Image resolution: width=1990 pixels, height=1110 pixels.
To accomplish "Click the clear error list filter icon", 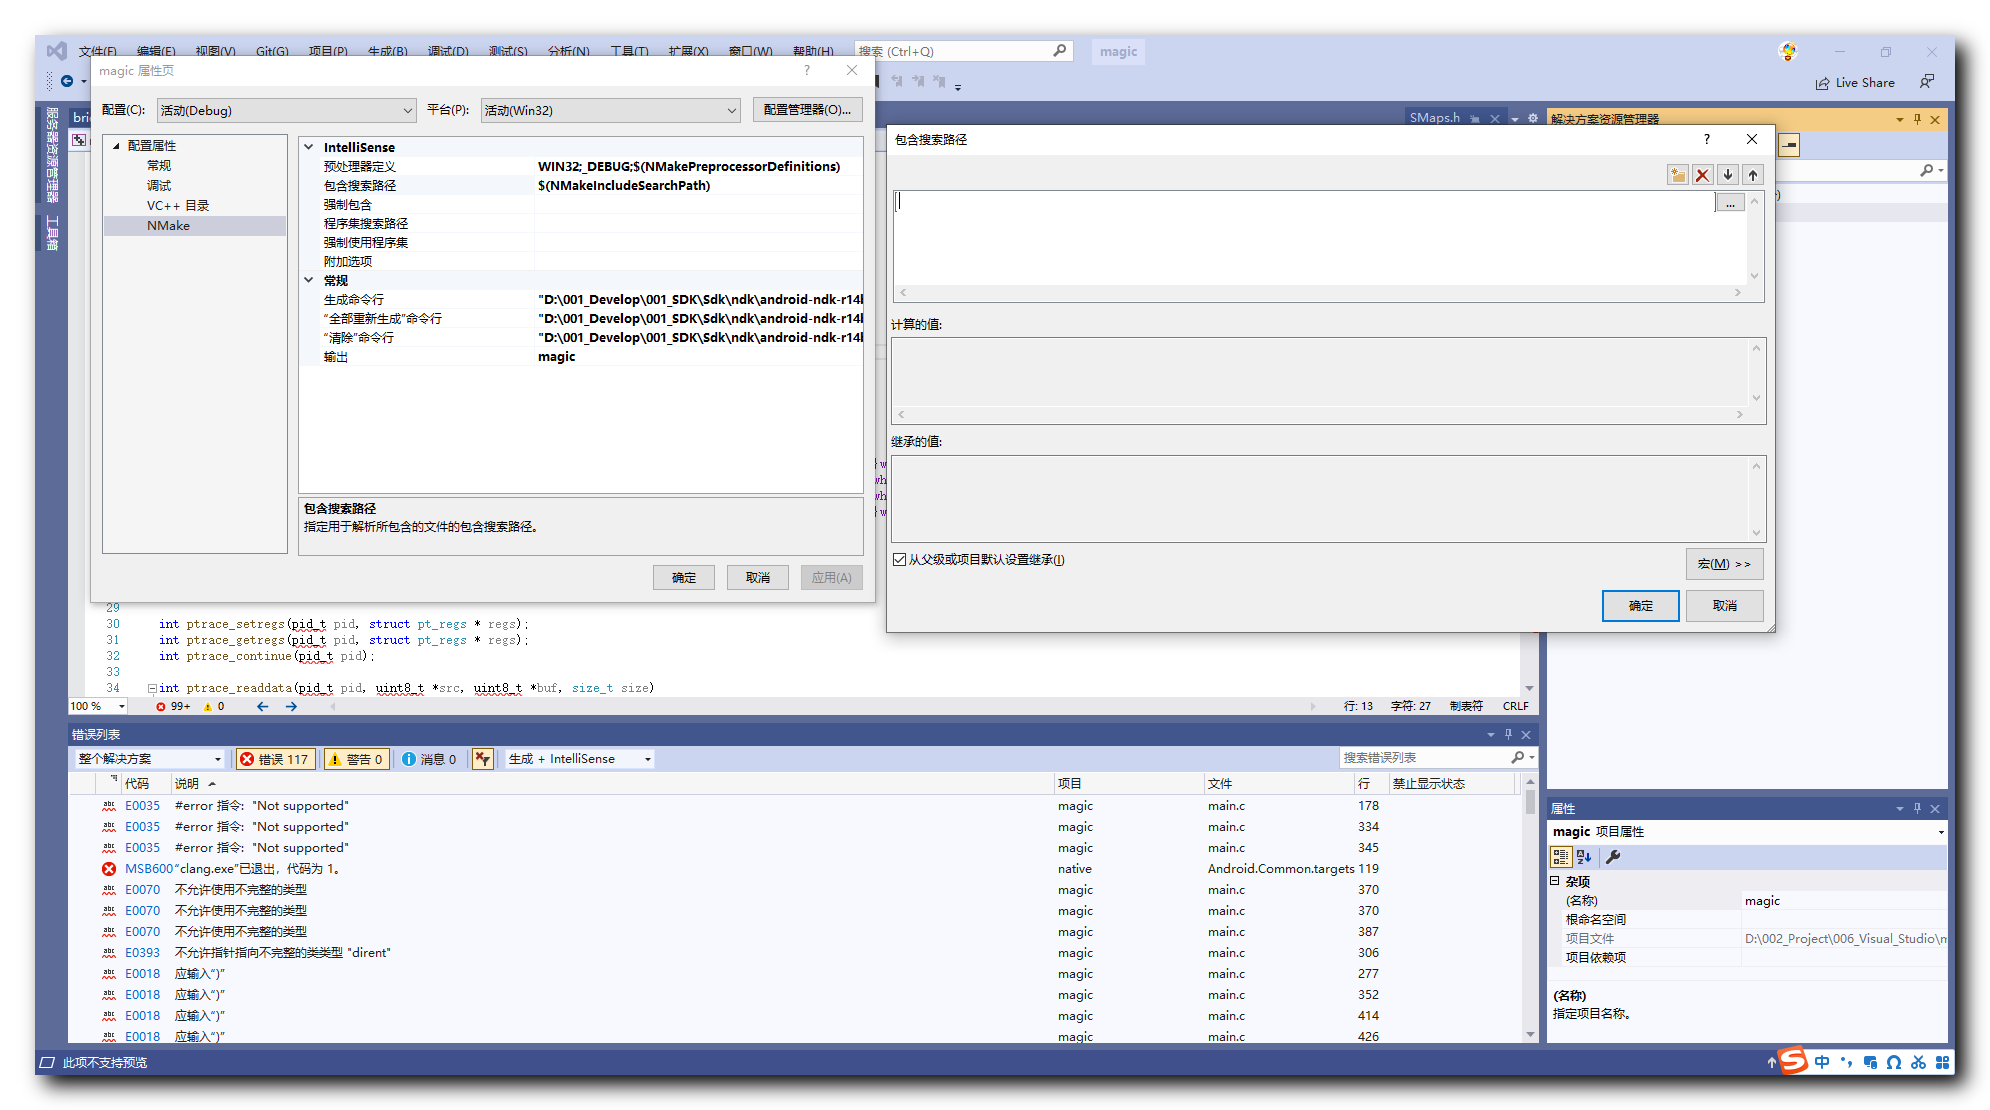I will tap(483, 759).
